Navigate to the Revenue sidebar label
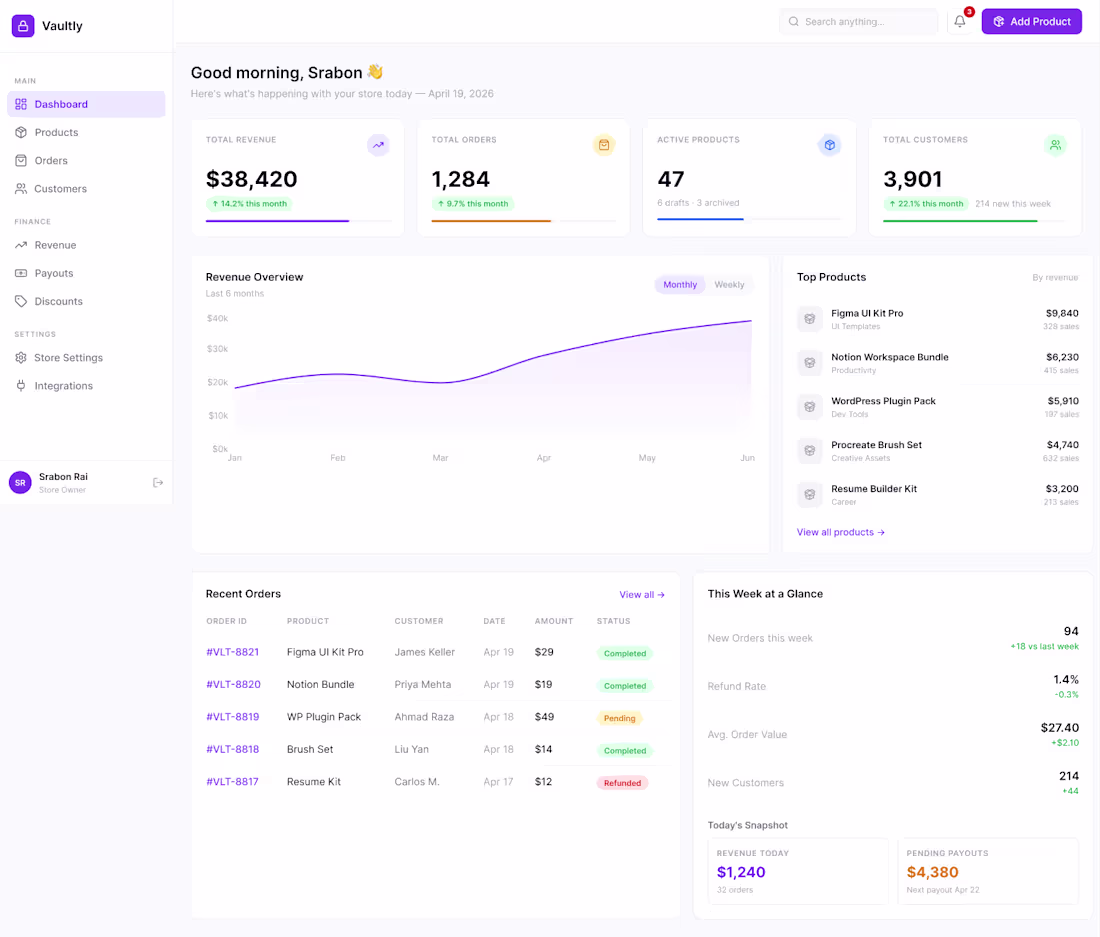 (55, 245)
